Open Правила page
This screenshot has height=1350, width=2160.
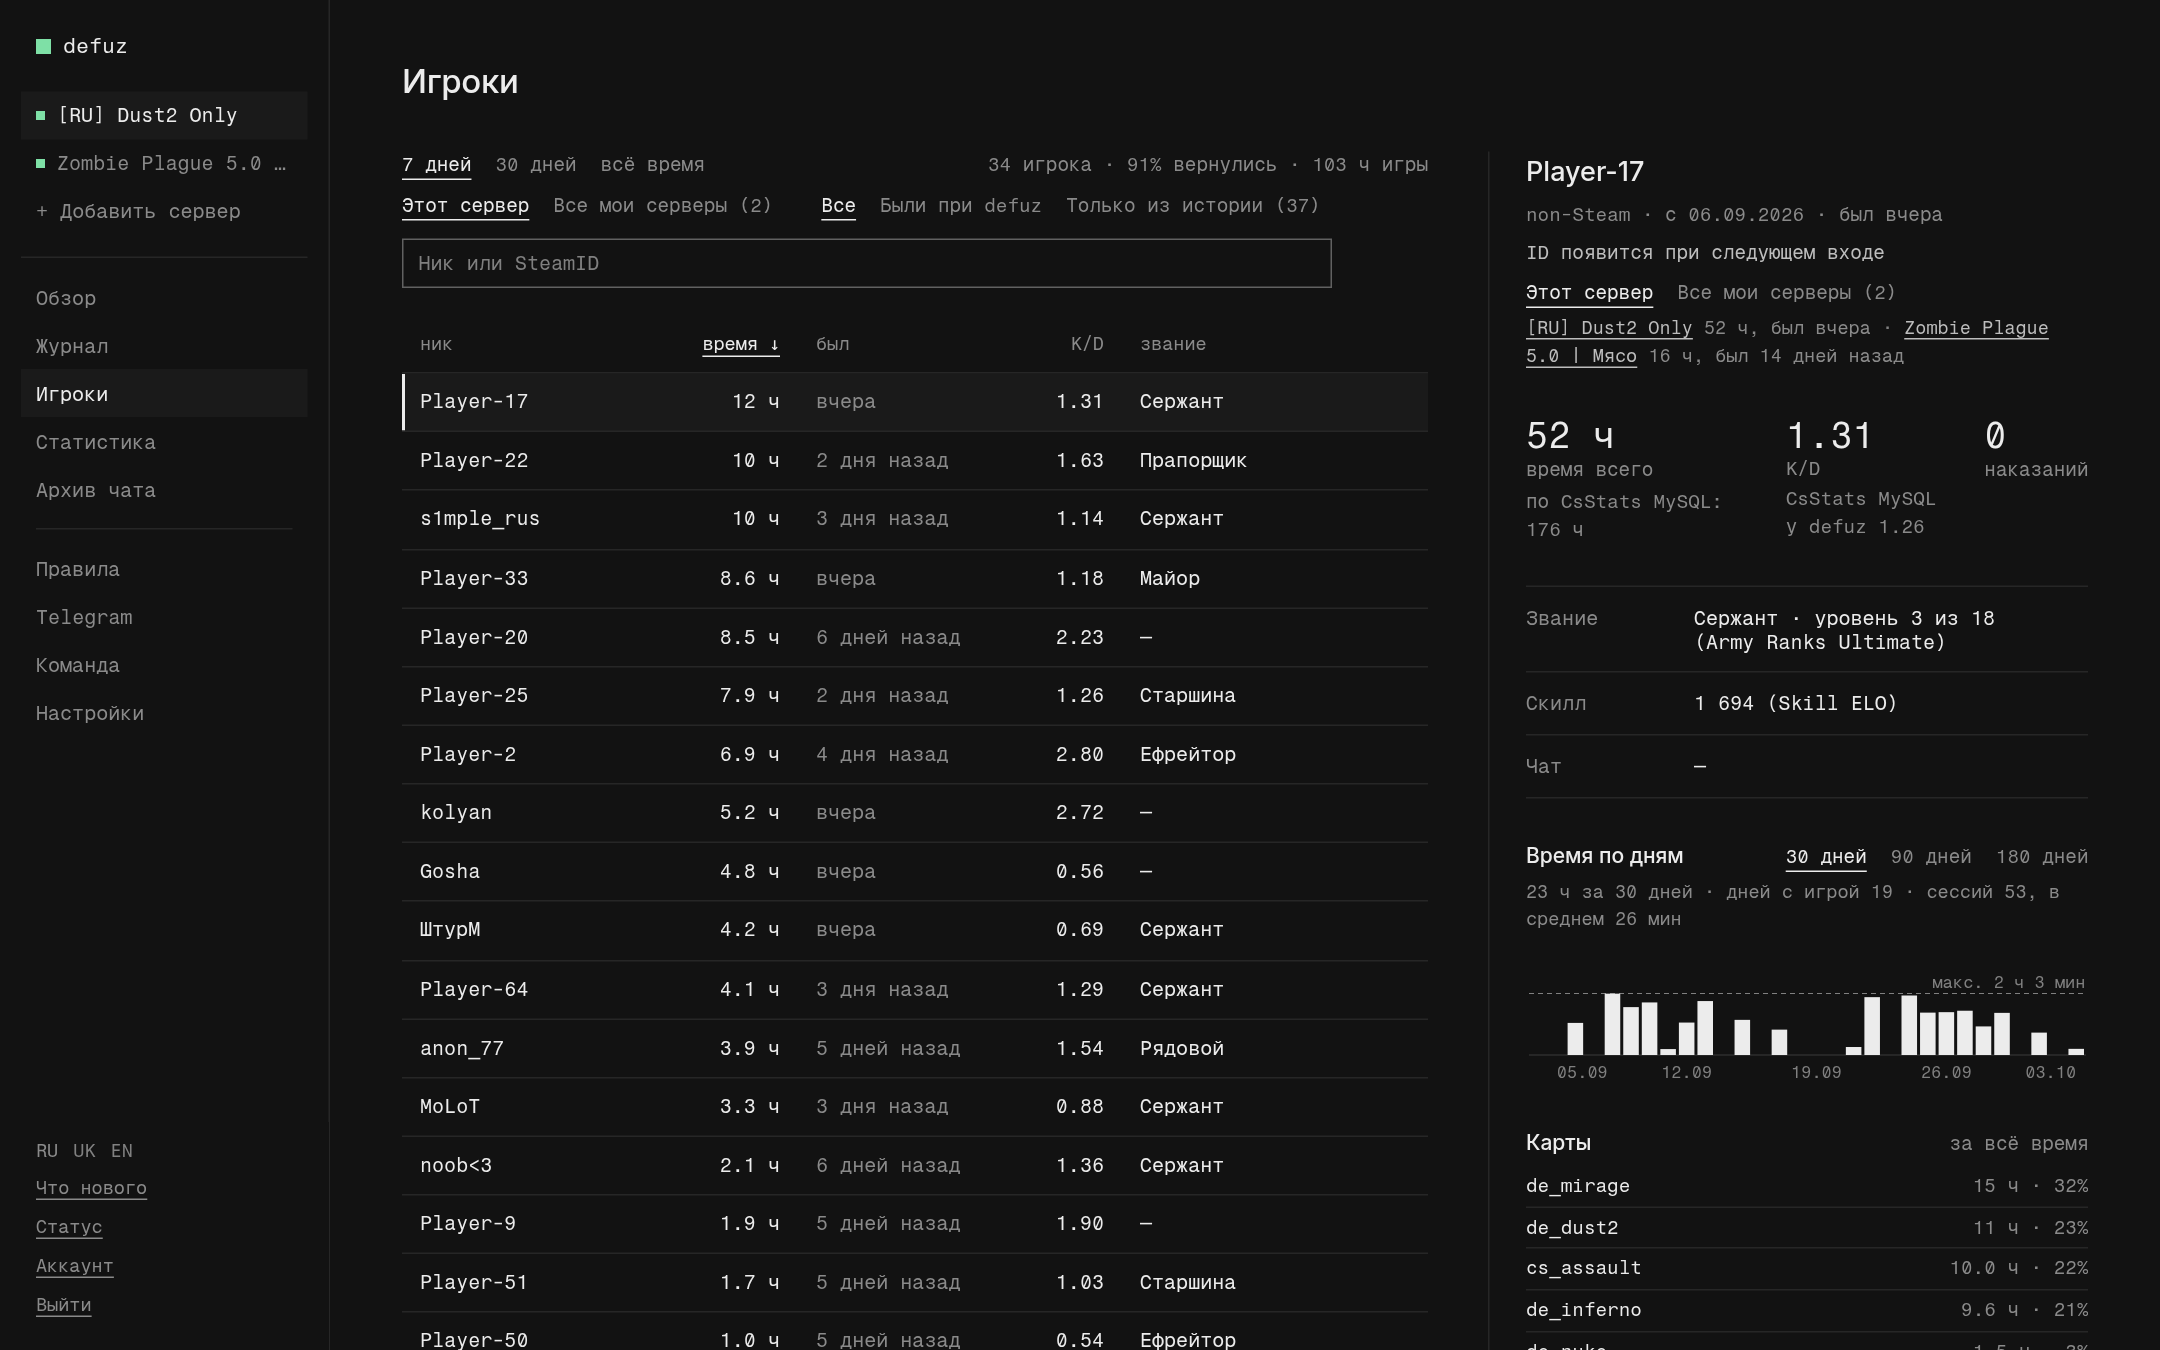pos(164,569)
